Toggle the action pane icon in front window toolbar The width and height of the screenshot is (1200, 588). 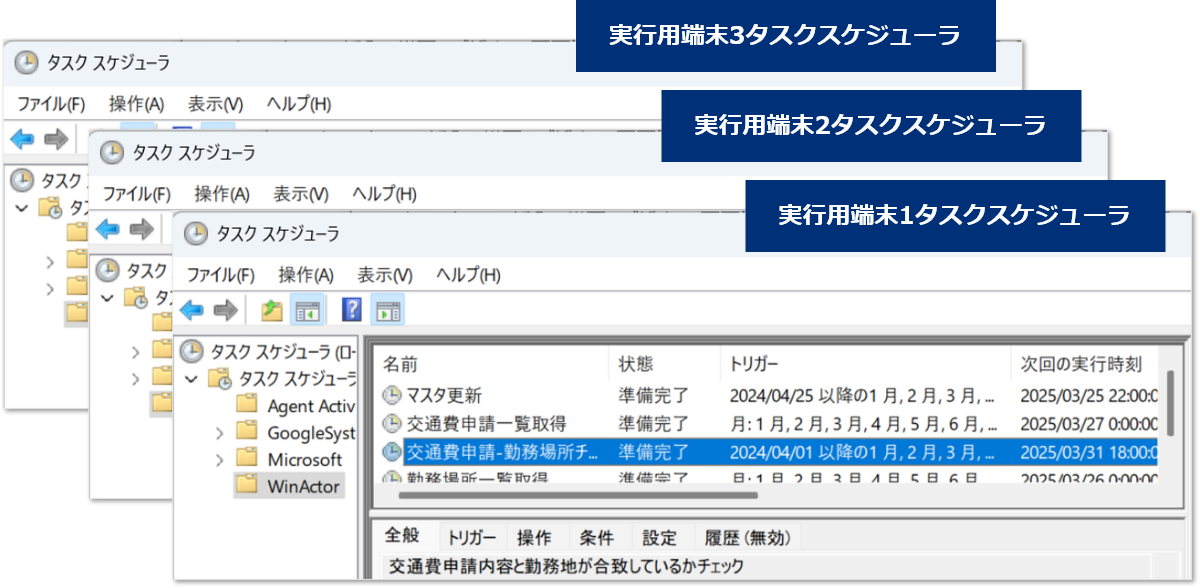[x=386, y=311]
